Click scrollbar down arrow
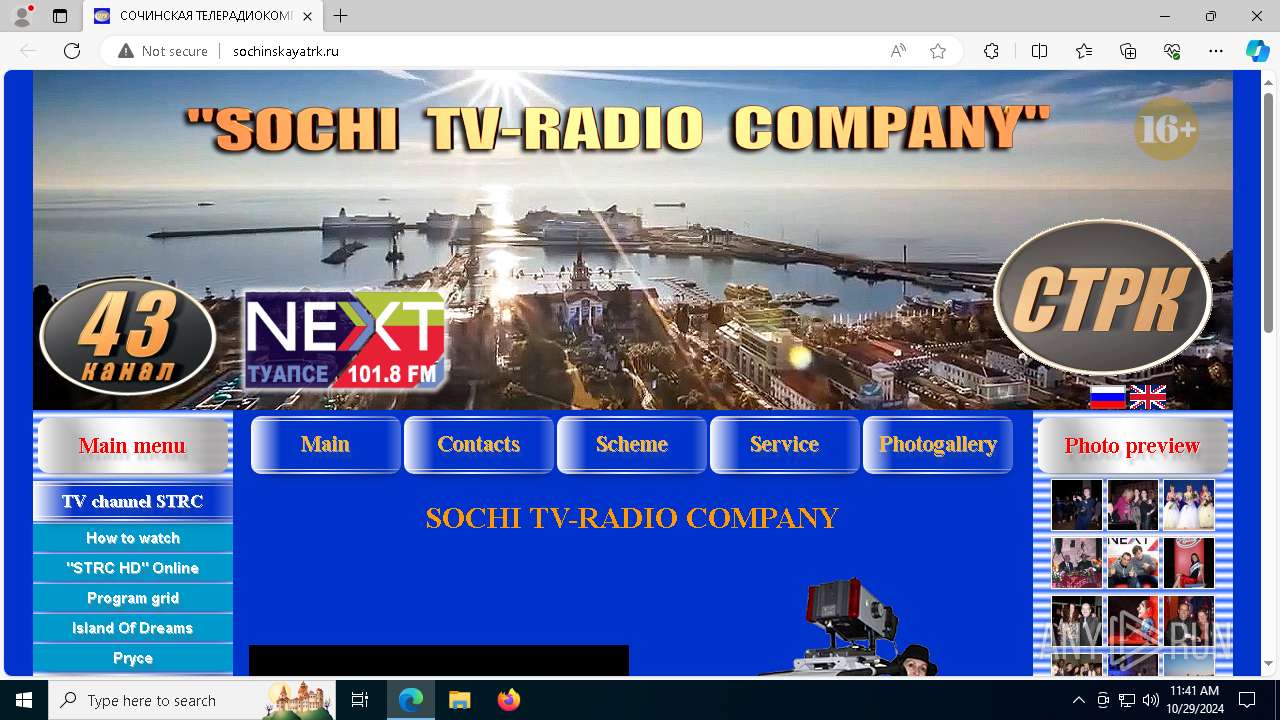1280x720 pixels. click(x=1268, y=664)
